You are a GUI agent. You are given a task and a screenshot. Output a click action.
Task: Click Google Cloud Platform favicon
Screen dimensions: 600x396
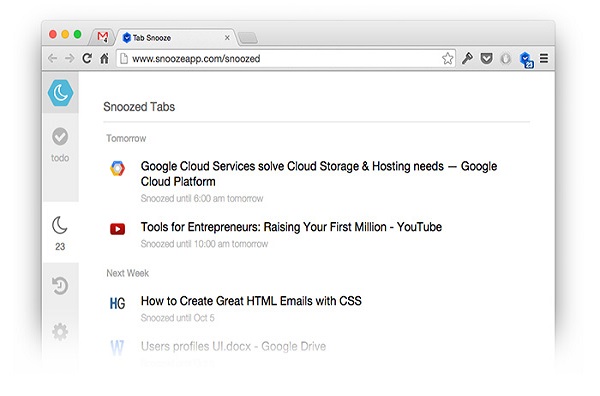coord(117,168)
